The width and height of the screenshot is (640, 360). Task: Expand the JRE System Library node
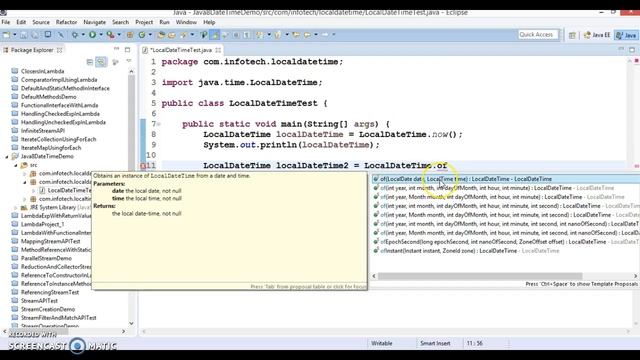tap(16, 208)
